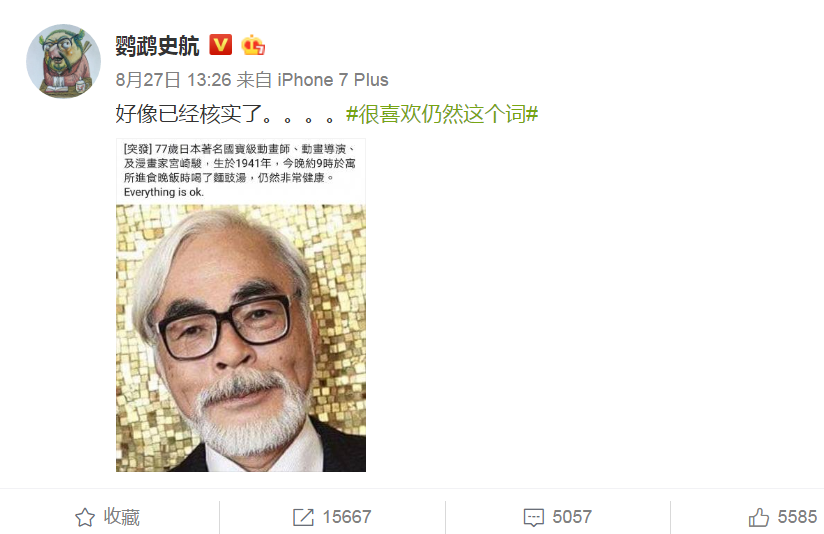Click the thumbs-up like icon
Viewport: 824px width, 534px height.
tap(759, 517)
